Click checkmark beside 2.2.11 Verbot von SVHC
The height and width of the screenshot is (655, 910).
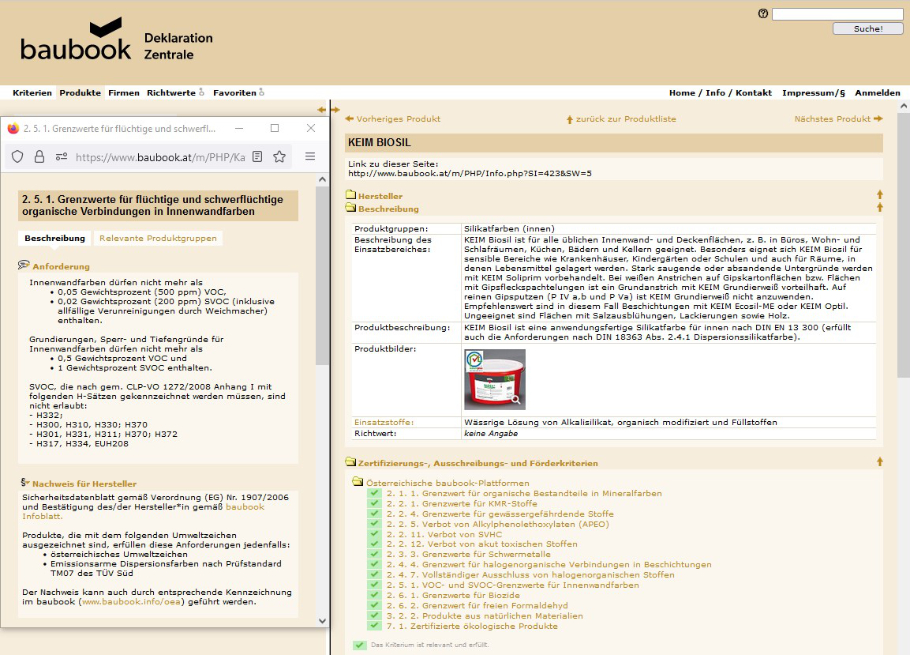click(x=374, y=534)
